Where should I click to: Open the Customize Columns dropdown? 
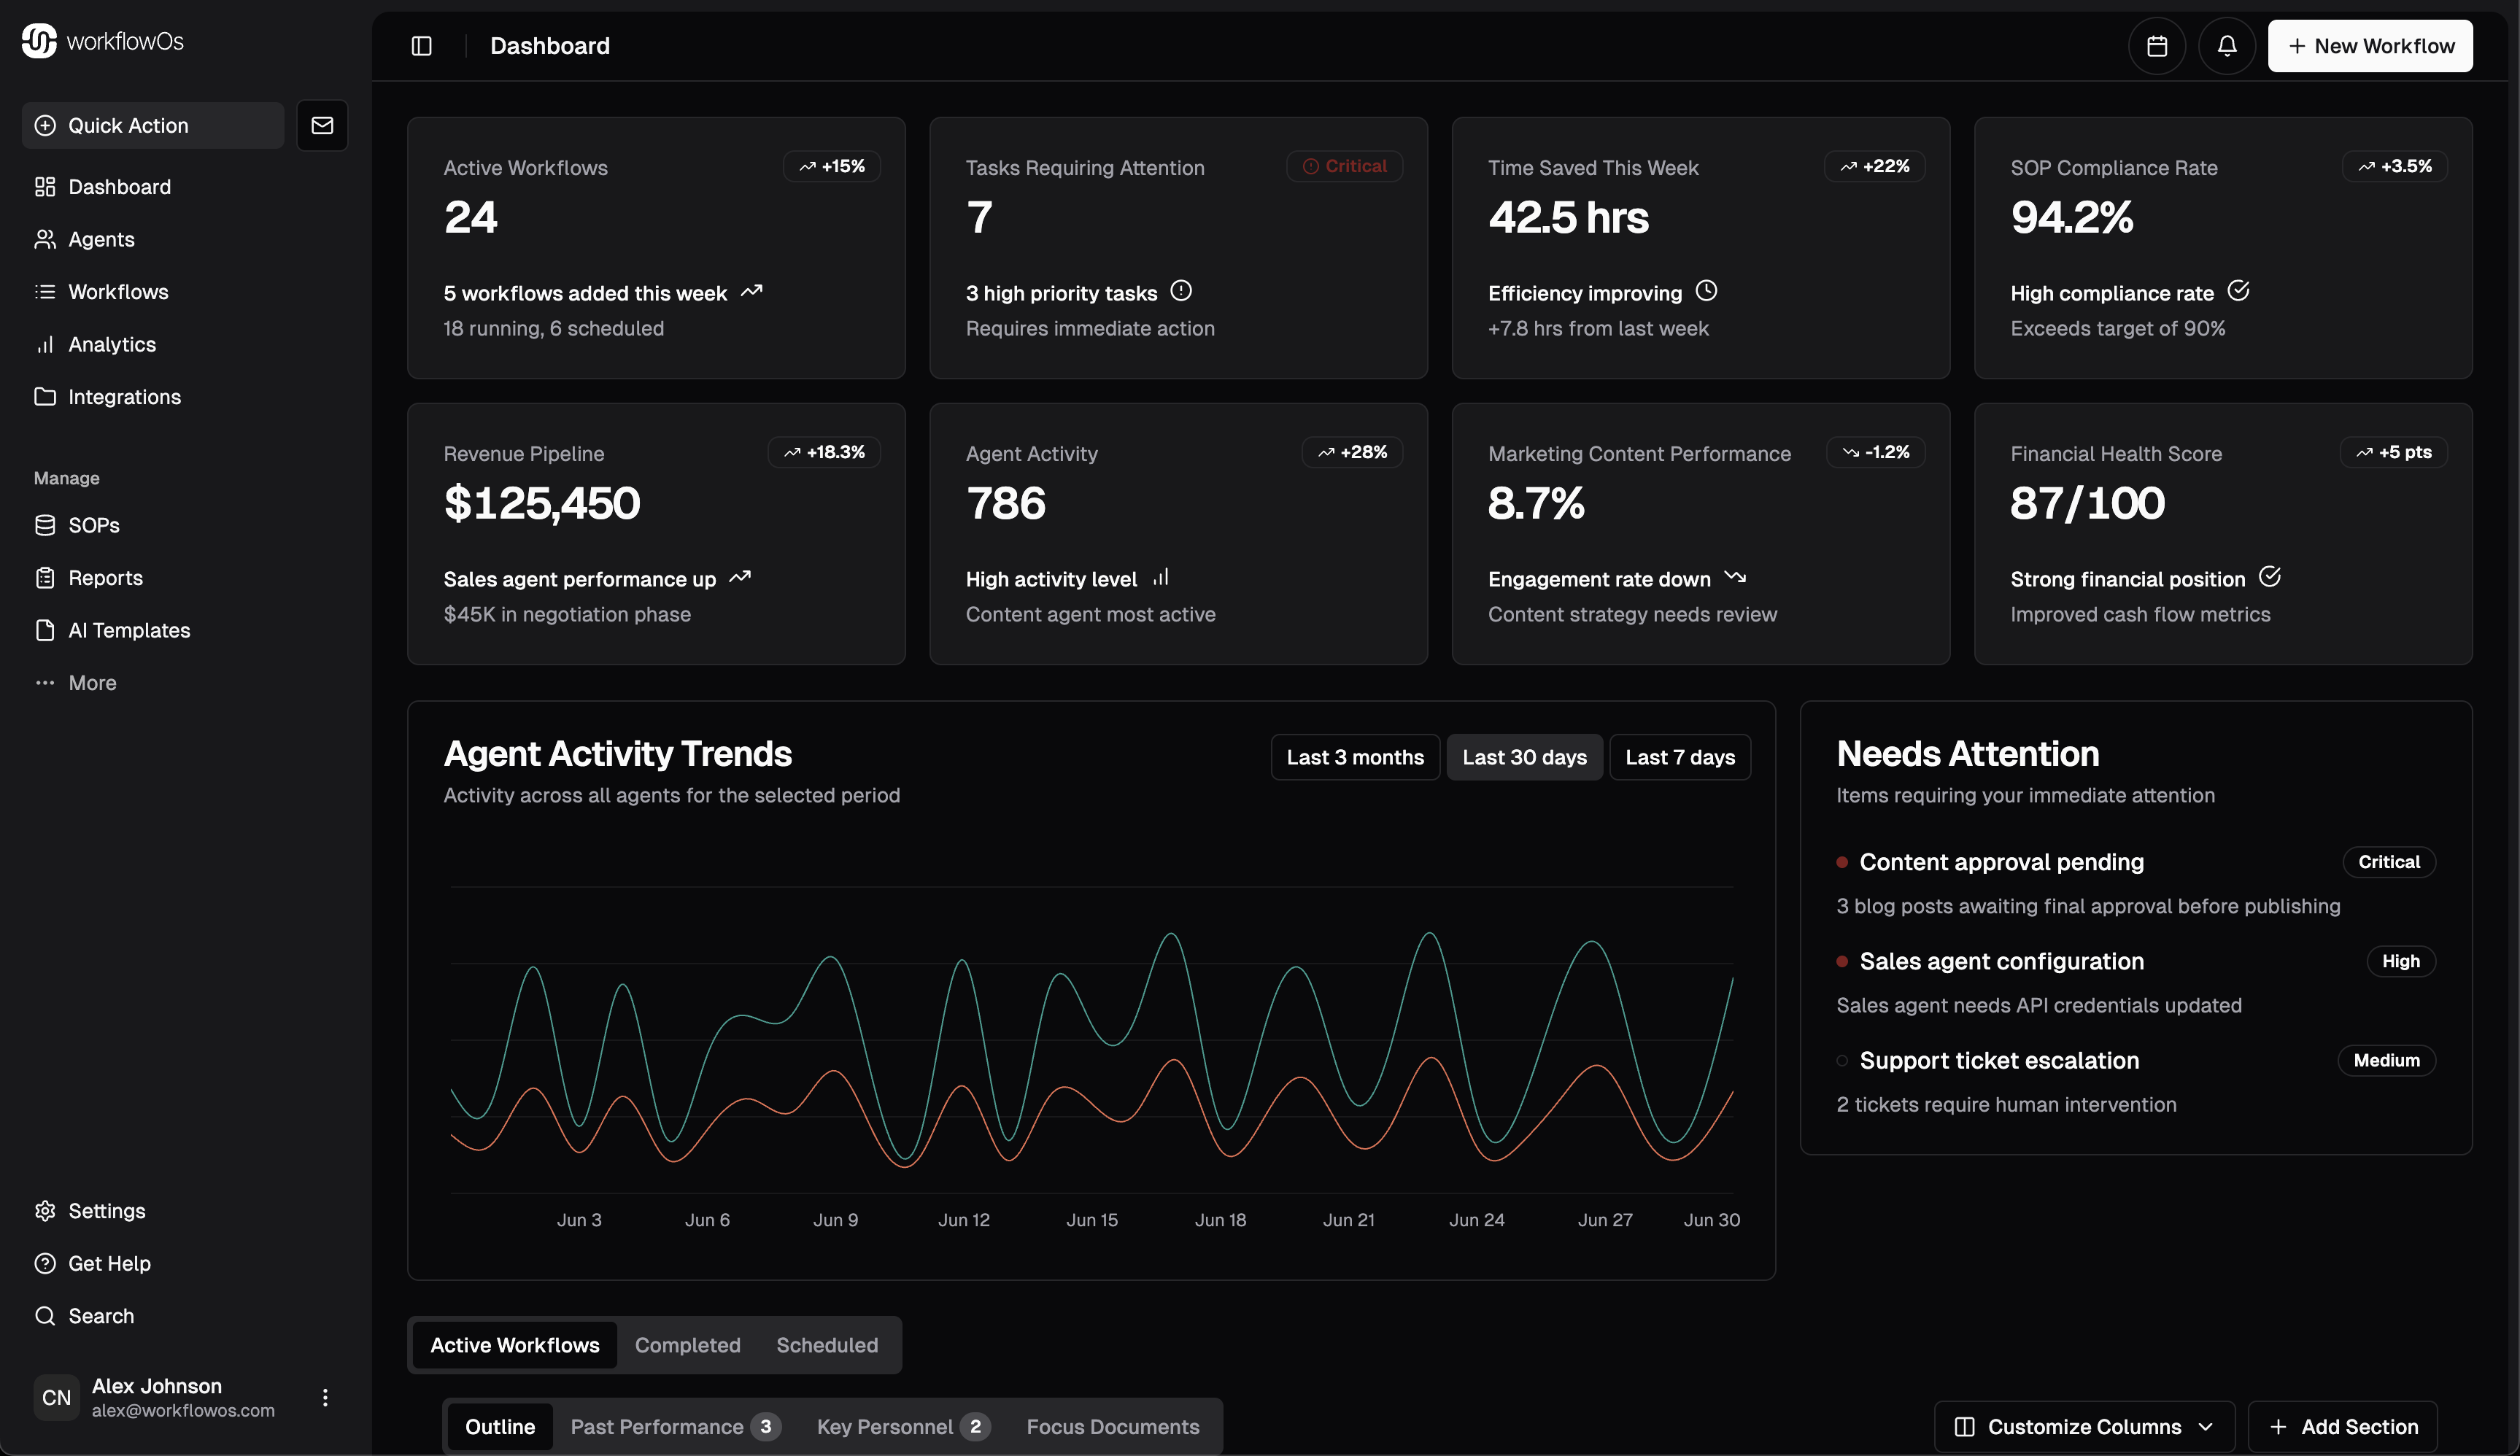click(2083, 1426)
